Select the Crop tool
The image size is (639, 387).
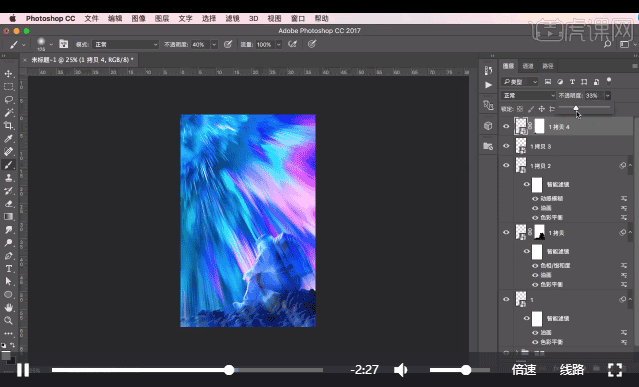[8, 125]
